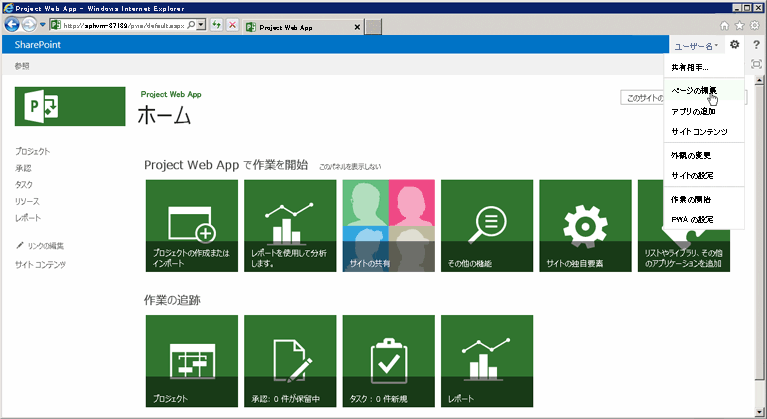
Task: Choose 共有相手... from the settings menu
Action: click(704, 67)
